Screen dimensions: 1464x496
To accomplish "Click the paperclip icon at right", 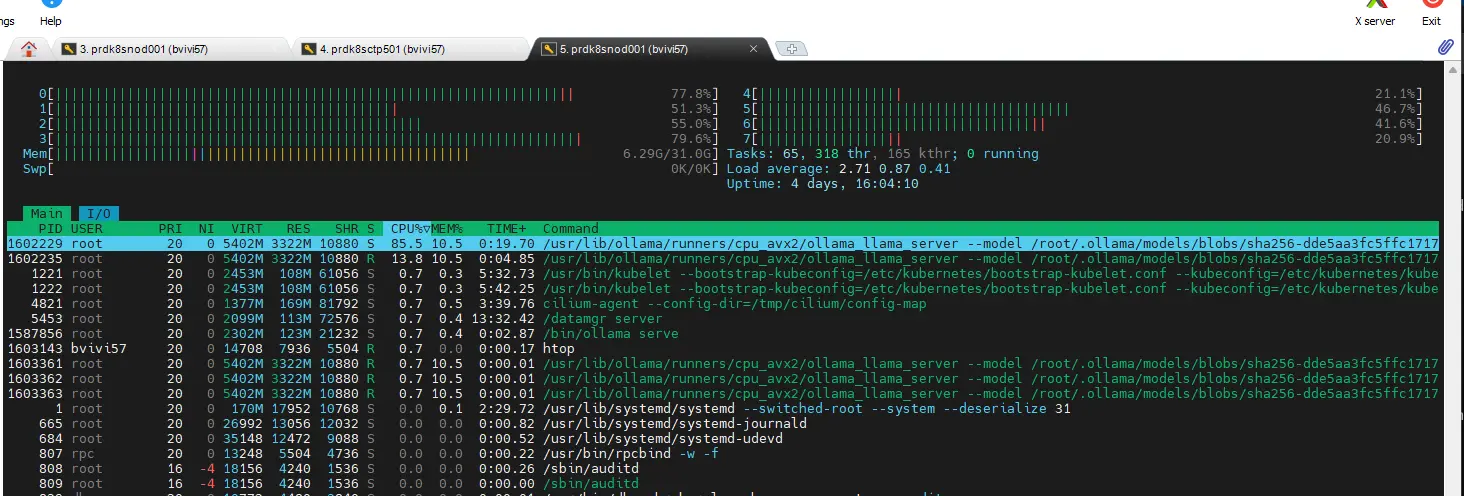I will coord(1445,47).
